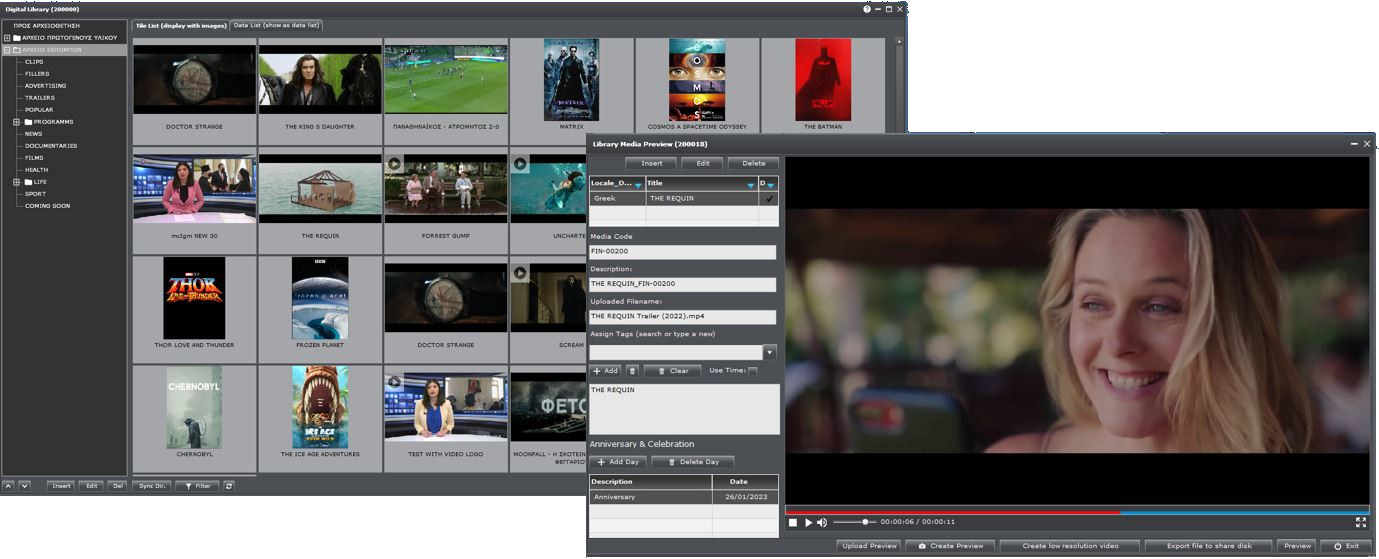Image resolution: width=1379 pixels, height=559 pixels.
Task: Select SPORT category in tree
Action: coord(35,194)
